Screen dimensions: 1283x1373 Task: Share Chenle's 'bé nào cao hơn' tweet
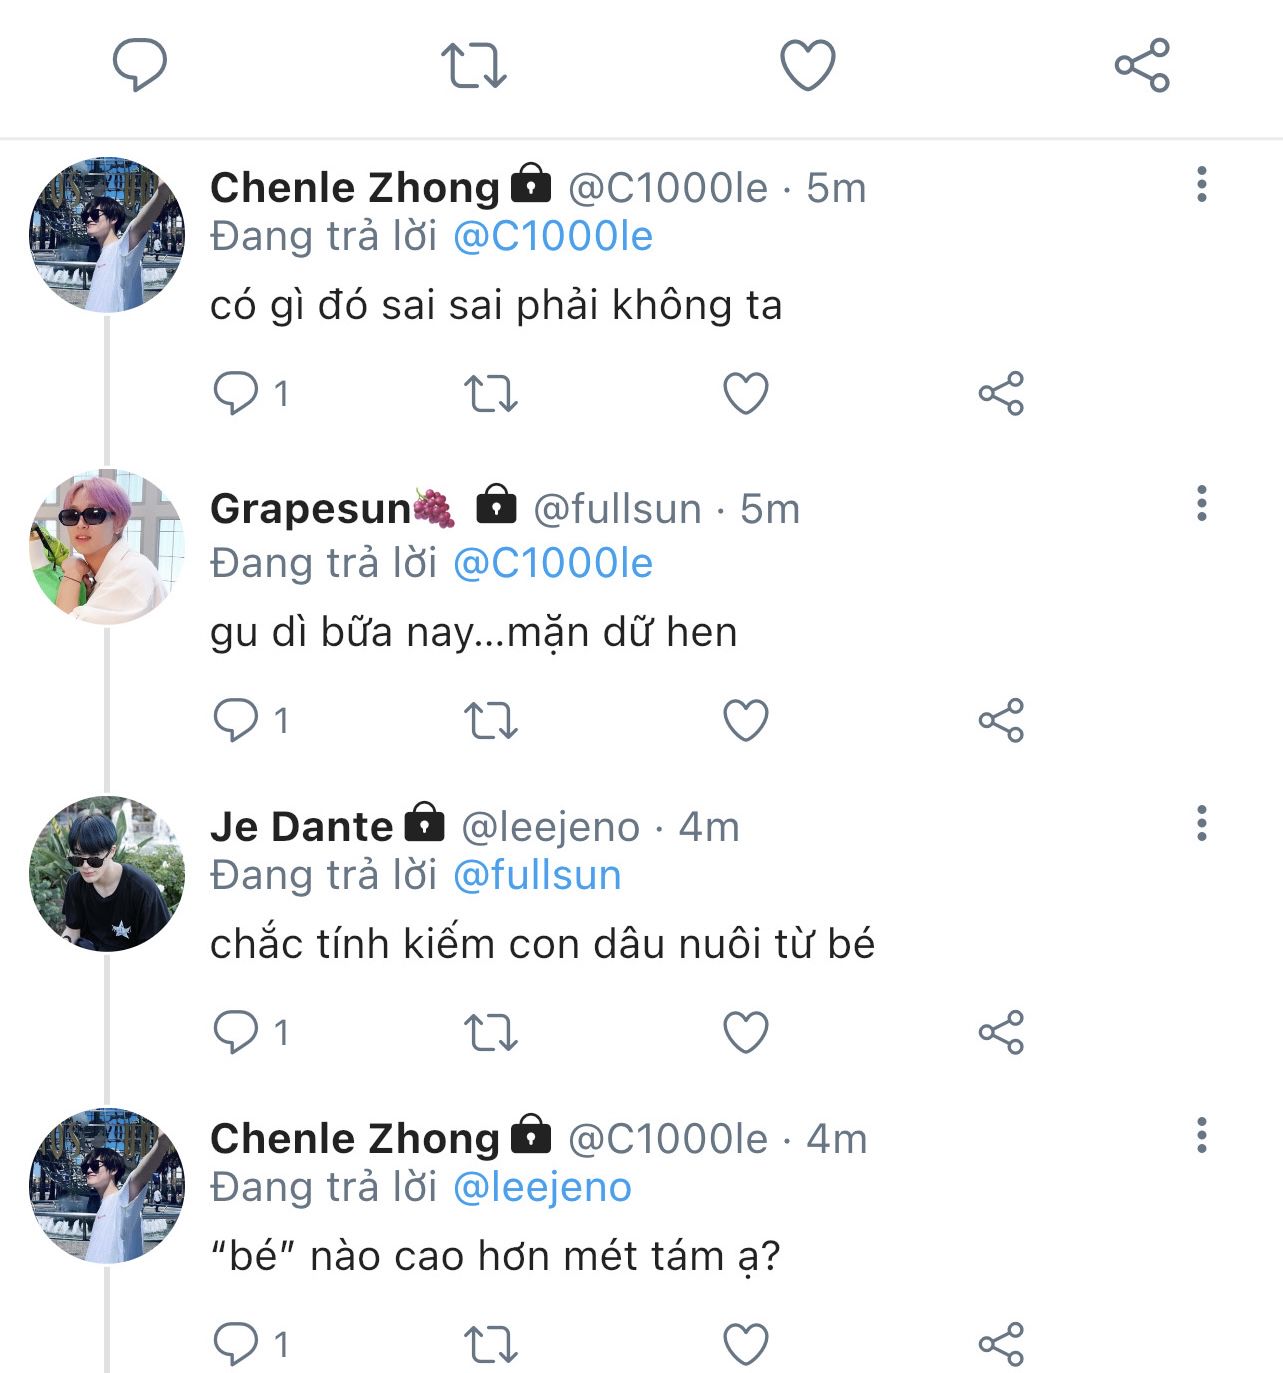coord(1001,1344)
